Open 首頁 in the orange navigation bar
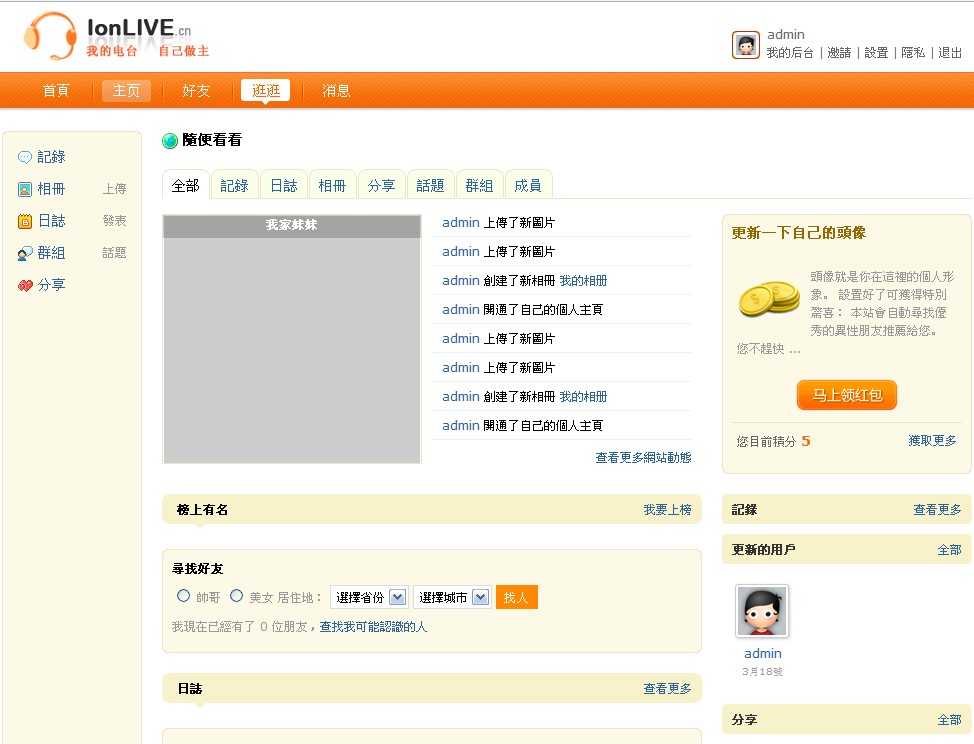974x744 pixels. [56, 91]
